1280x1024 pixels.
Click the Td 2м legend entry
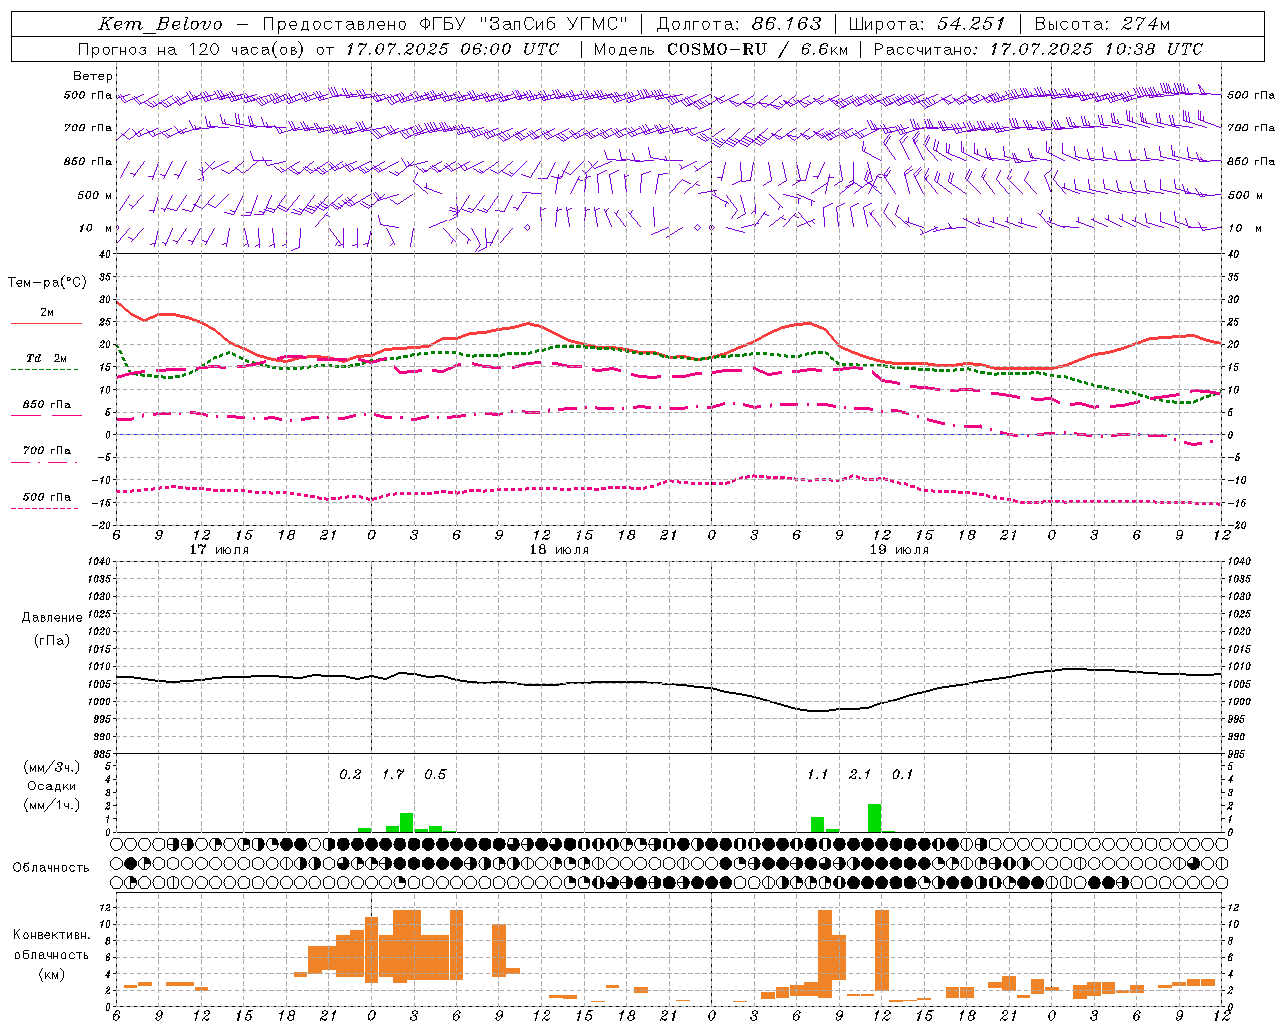pos(46,358)
